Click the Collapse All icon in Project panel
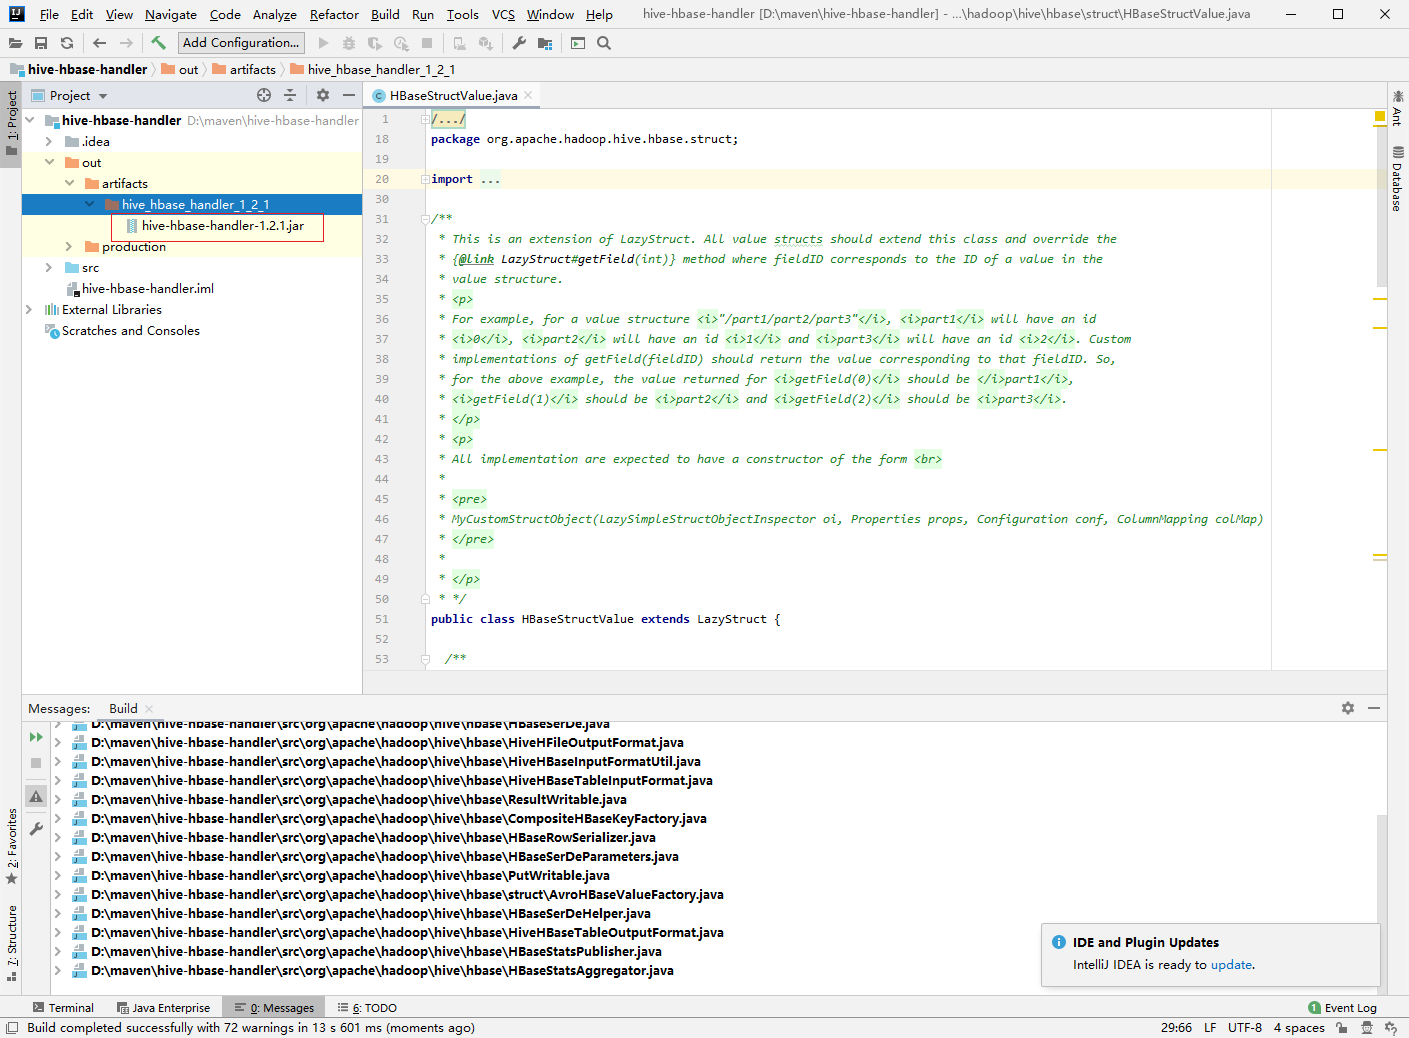Image resolution: width=1409 pixels, height=1038 pixels. click(x=290, y=95)
